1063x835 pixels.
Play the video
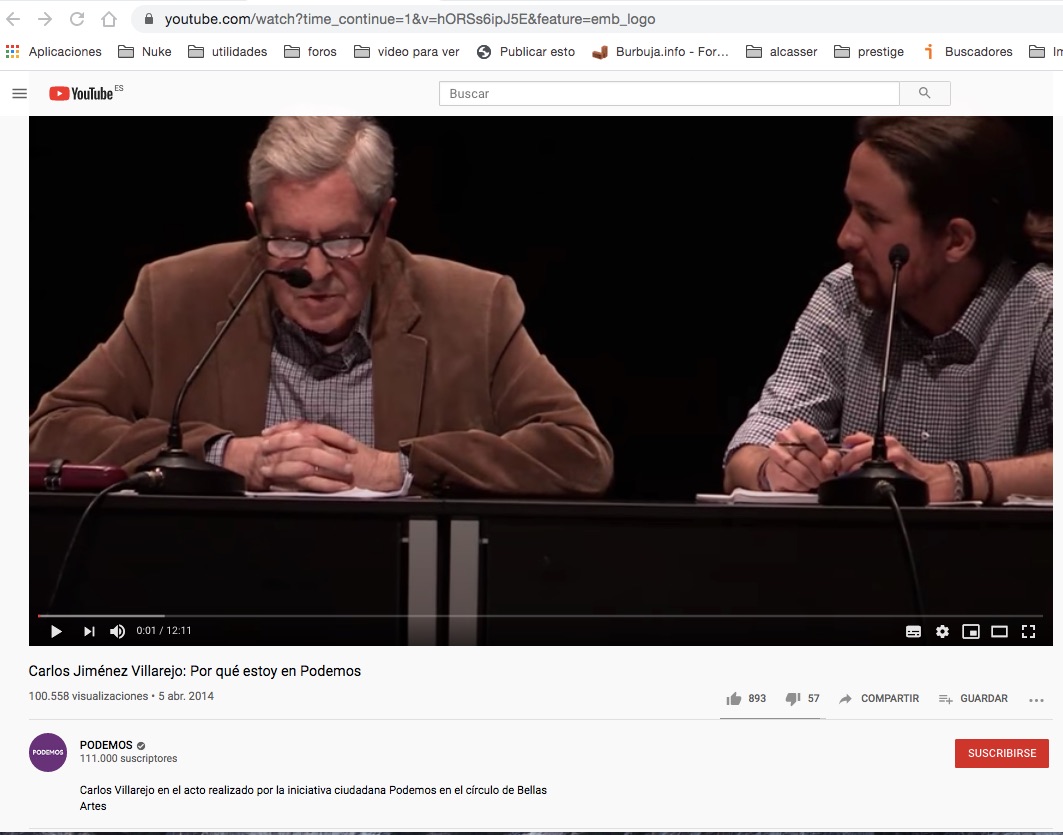click(56, 631)
